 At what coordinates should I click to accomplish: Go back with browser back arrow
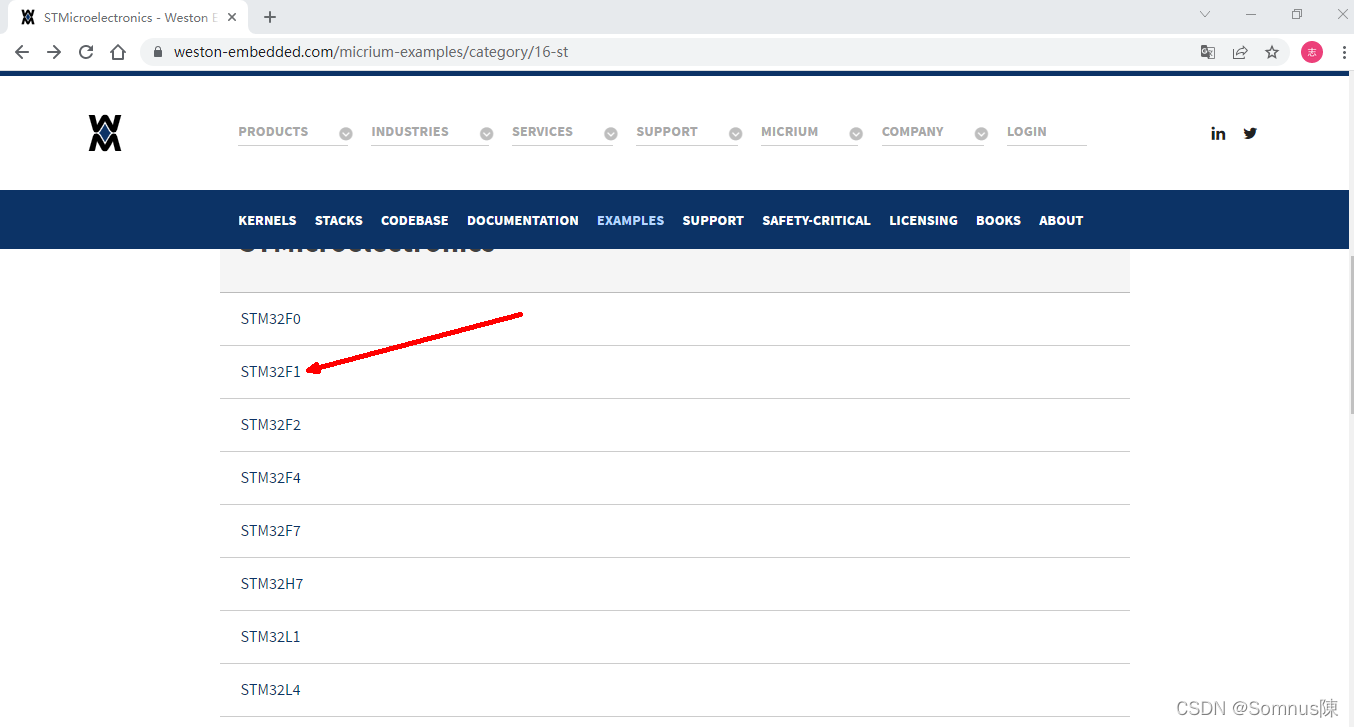coord(22,52)
